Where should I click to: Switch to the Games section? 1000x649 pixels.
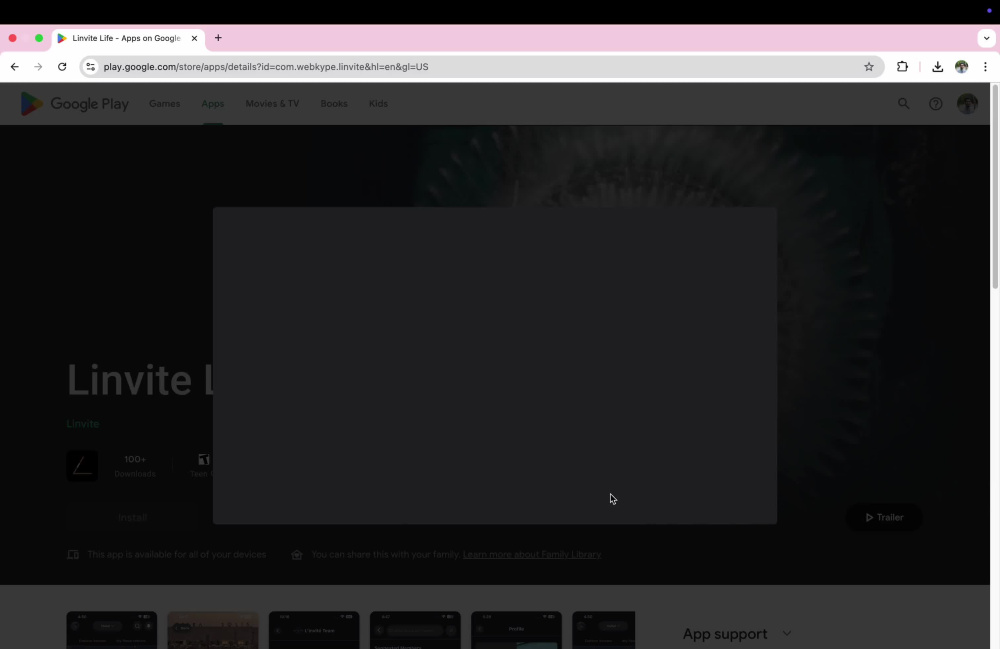(165, 103)
